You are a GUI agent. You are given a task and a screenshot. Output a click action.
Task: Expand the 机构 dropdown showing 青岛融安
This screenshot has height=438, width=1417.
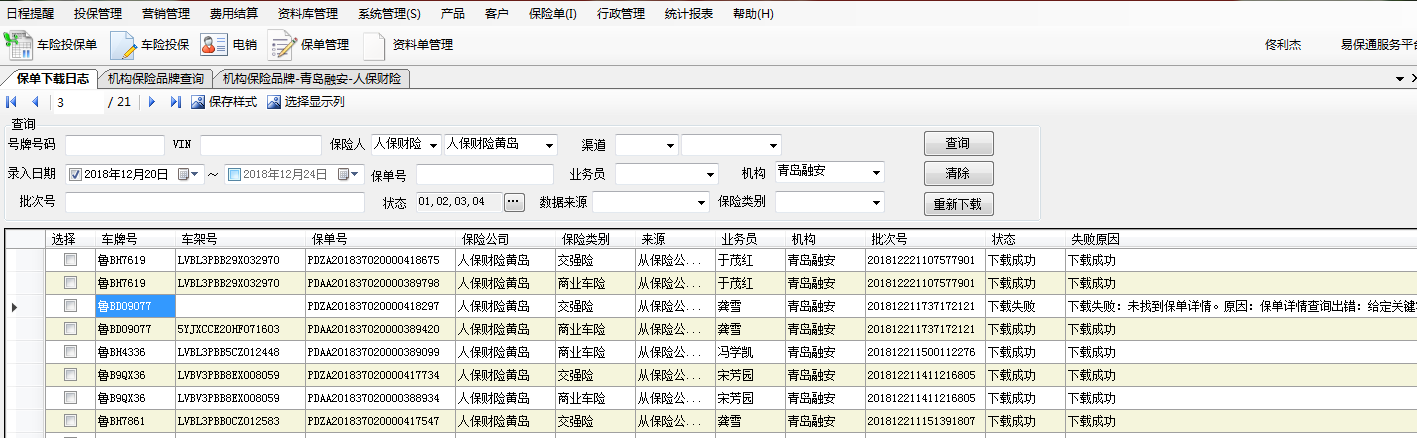(x=876, y=173)
